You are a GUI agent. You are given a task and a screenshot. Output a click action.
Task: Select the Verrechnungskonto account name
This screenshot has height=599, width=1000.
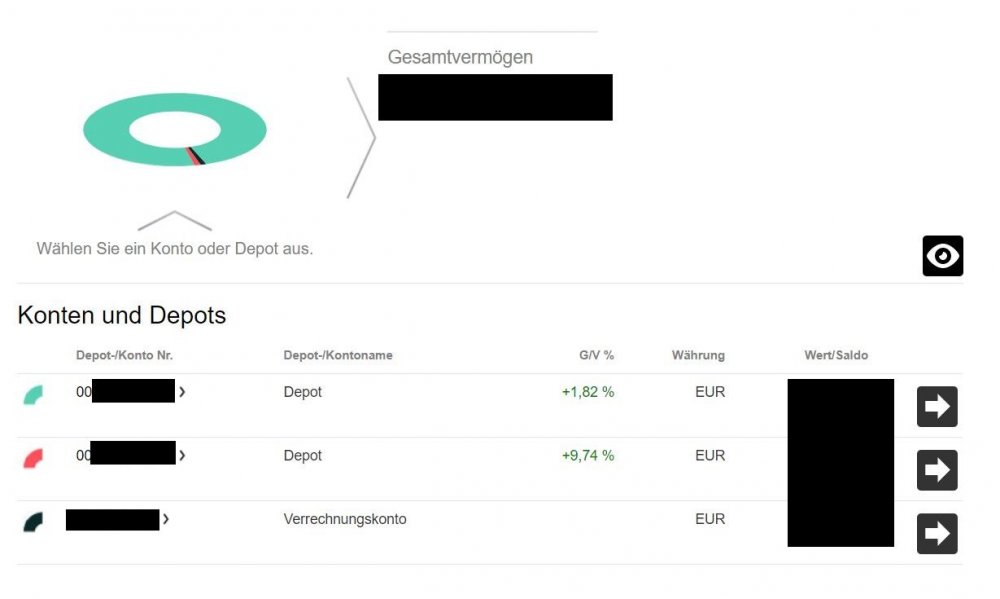click(x=345, y=519)
